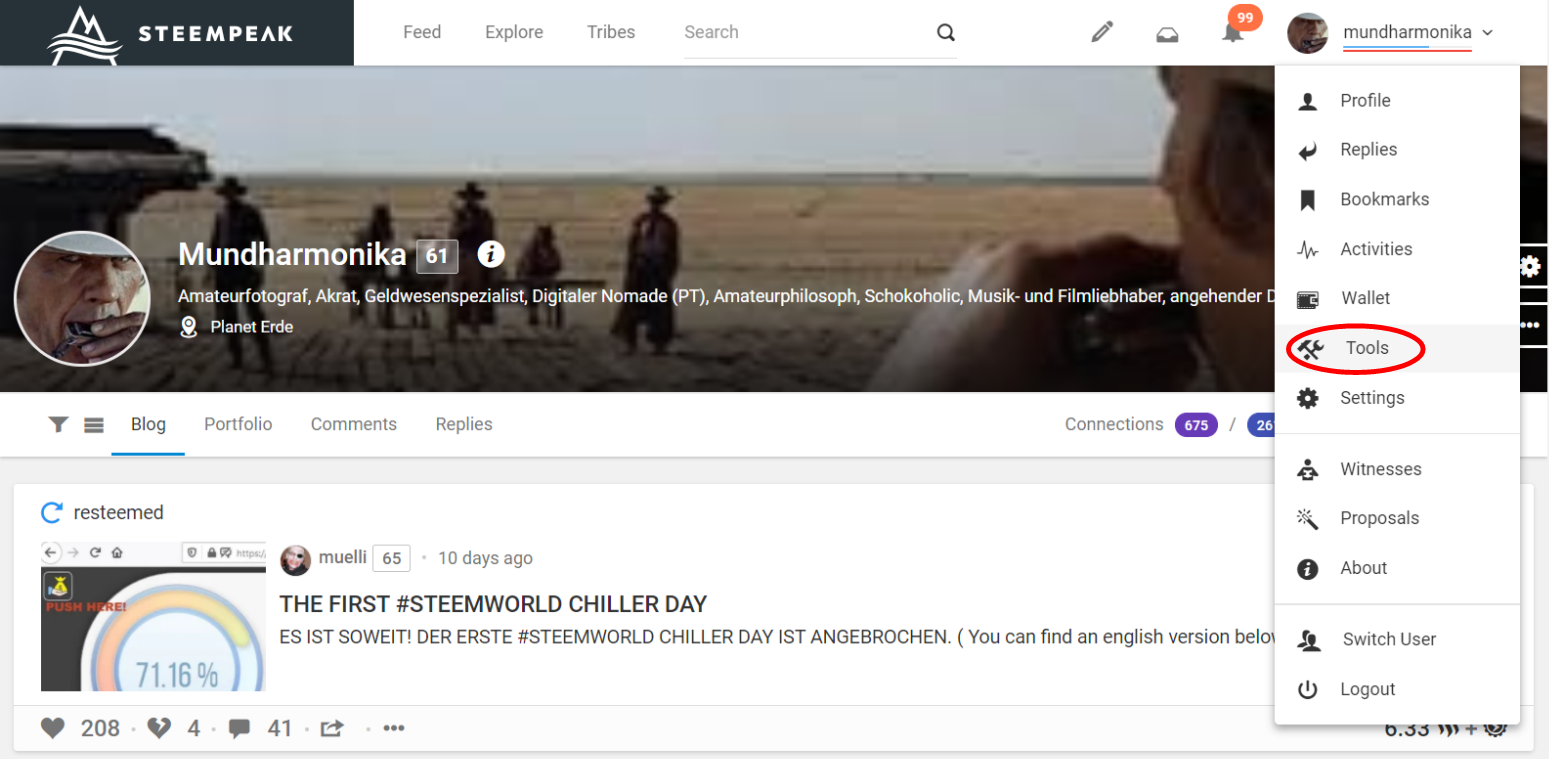Open Bookmarks from user menu

pyautogui.click(x=1397, y=199)
